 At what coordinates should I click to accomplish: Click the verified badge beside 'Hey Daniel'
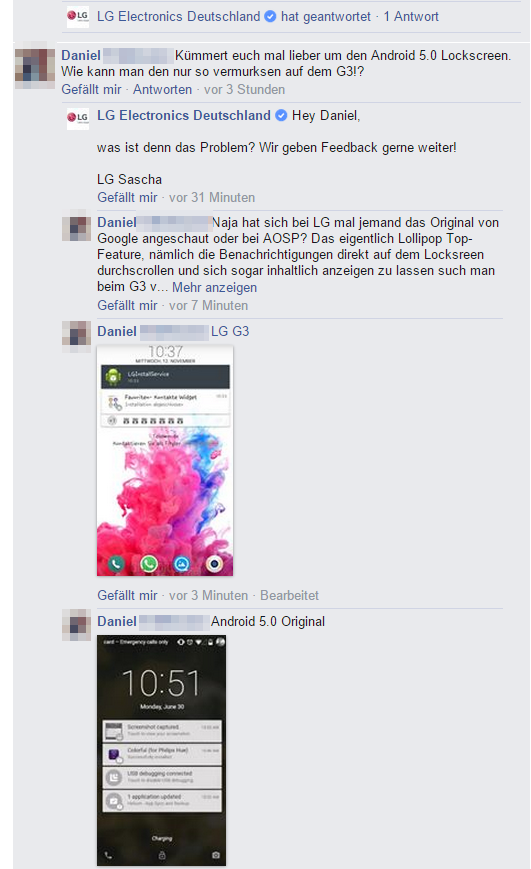coord(282,115)
